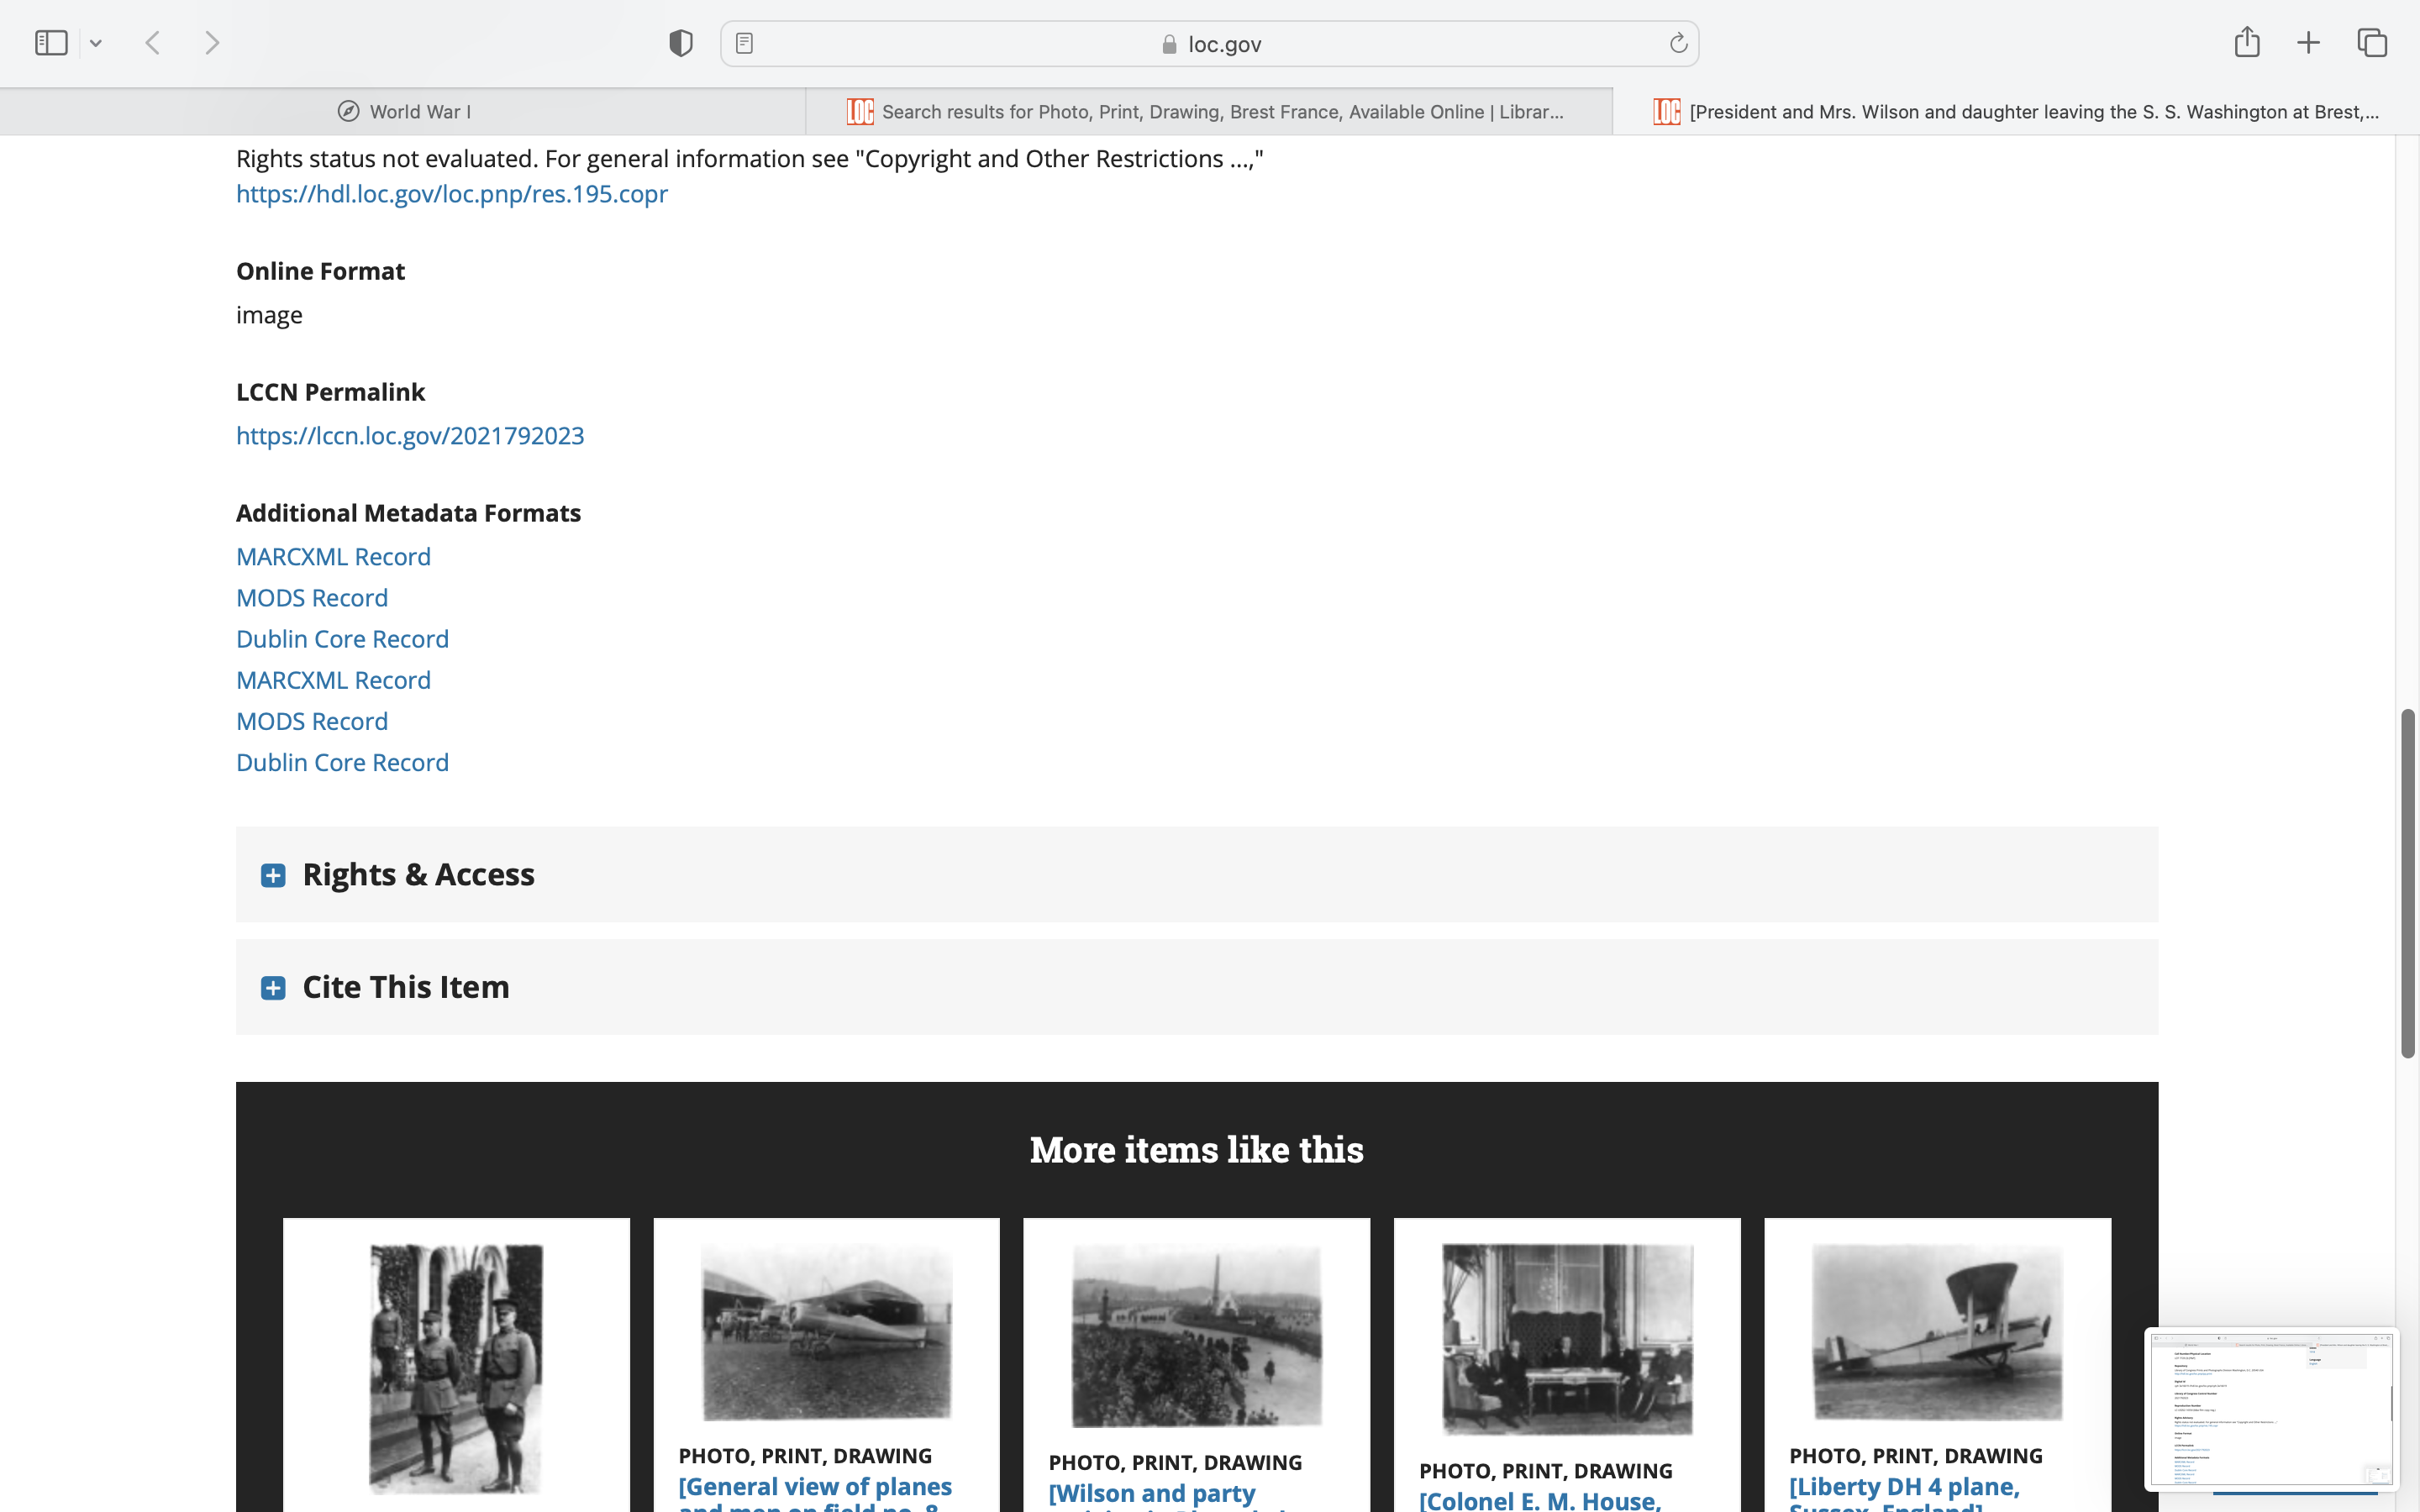Go forward with the forward arrow
The image size is (2420, 1512).
click(211, 43)
